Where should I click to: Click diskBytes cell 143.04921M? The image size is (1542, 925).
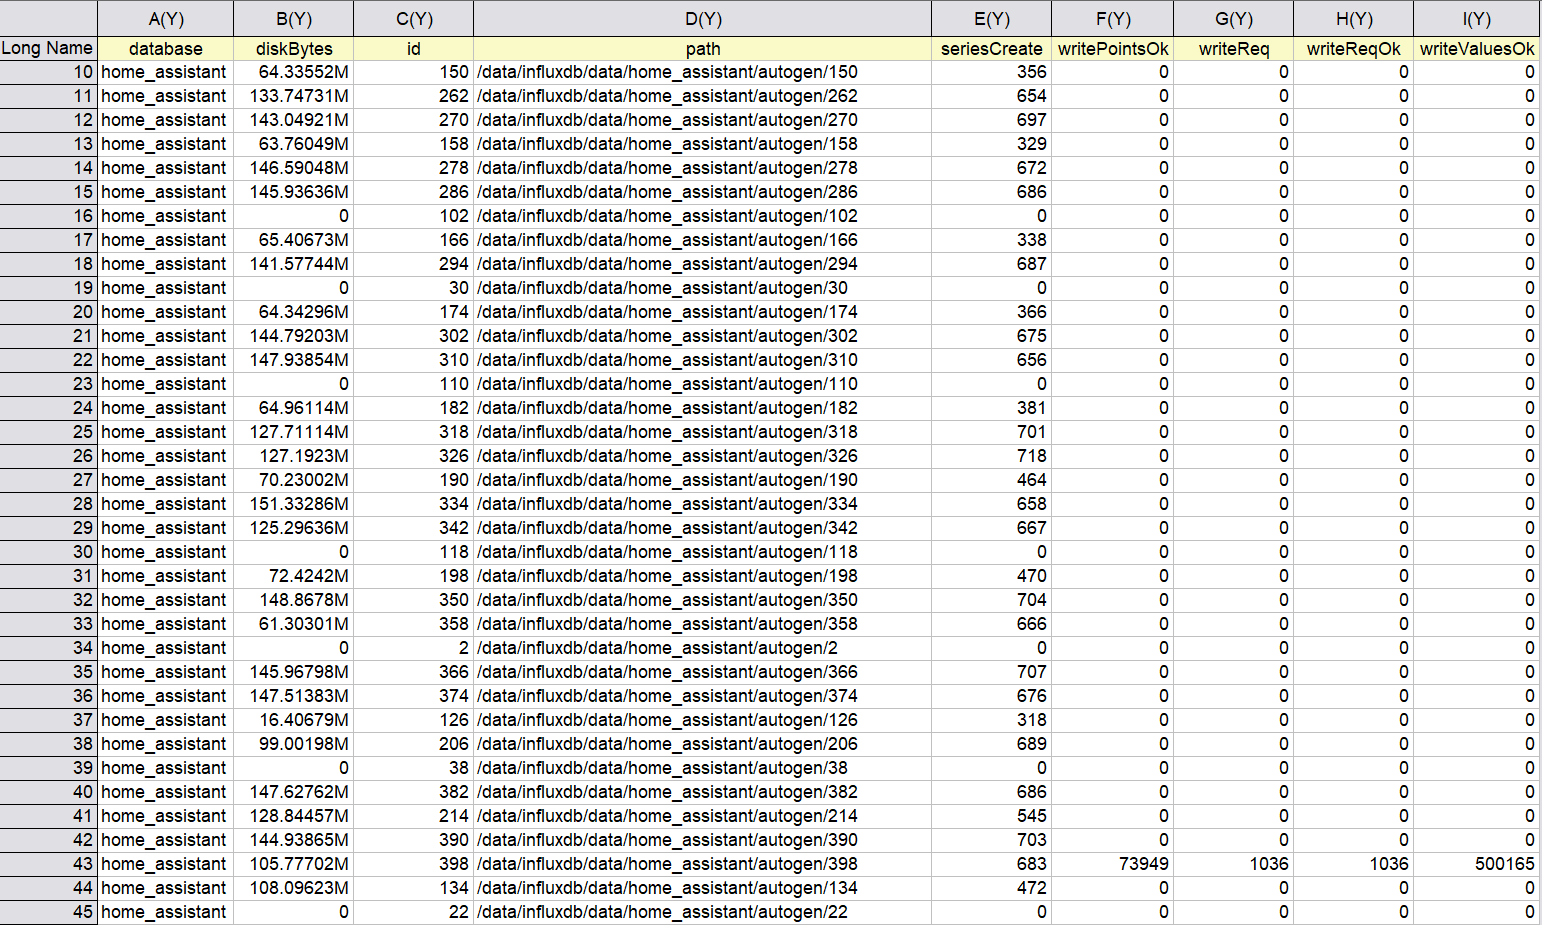click(x=293, y=120)
